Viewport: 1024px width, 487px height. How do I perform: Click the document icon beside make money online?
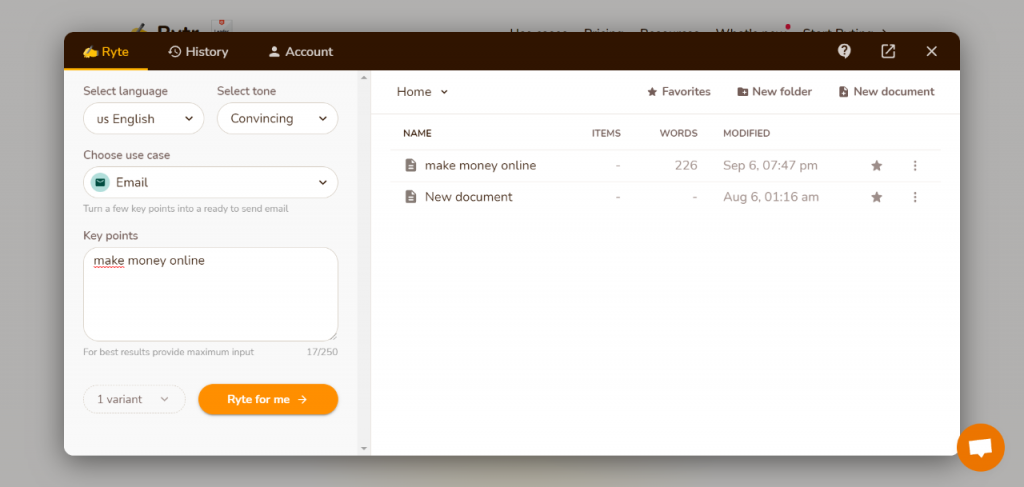[x=410, y=166]
